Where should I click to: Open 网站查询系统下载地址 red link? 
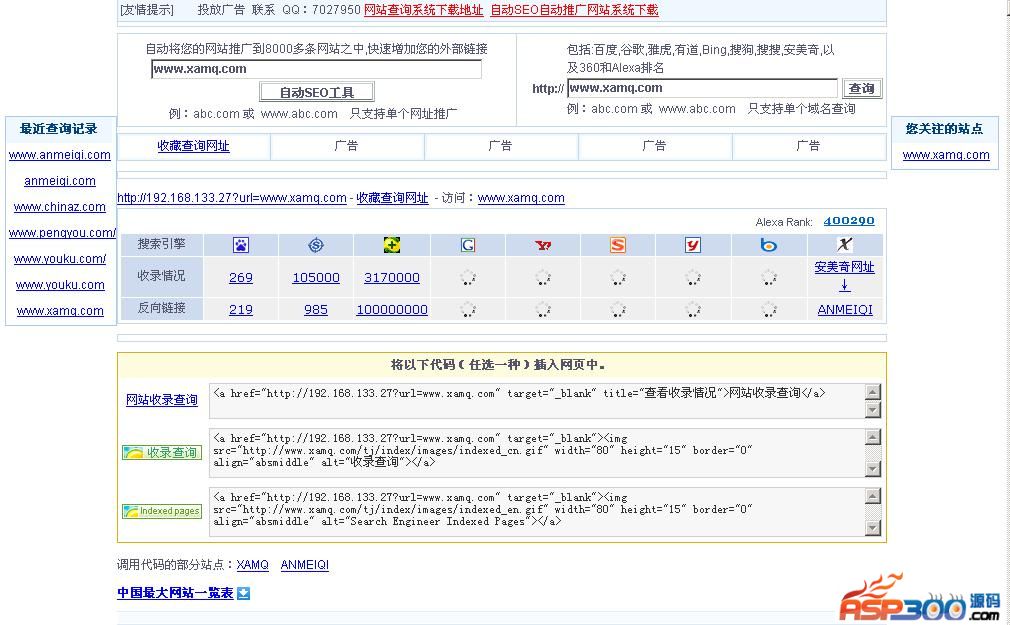(423, 10)
